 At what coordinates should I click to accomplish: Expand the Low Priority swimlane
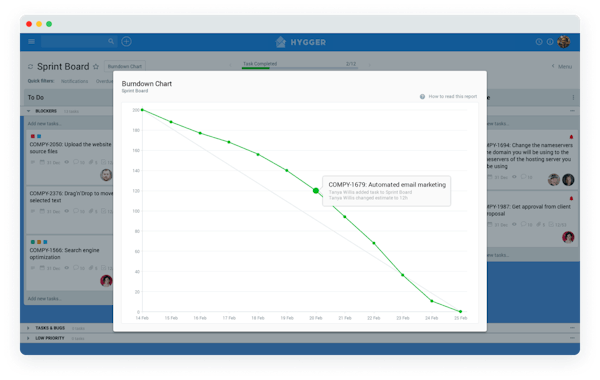click(x=28, y=338)
